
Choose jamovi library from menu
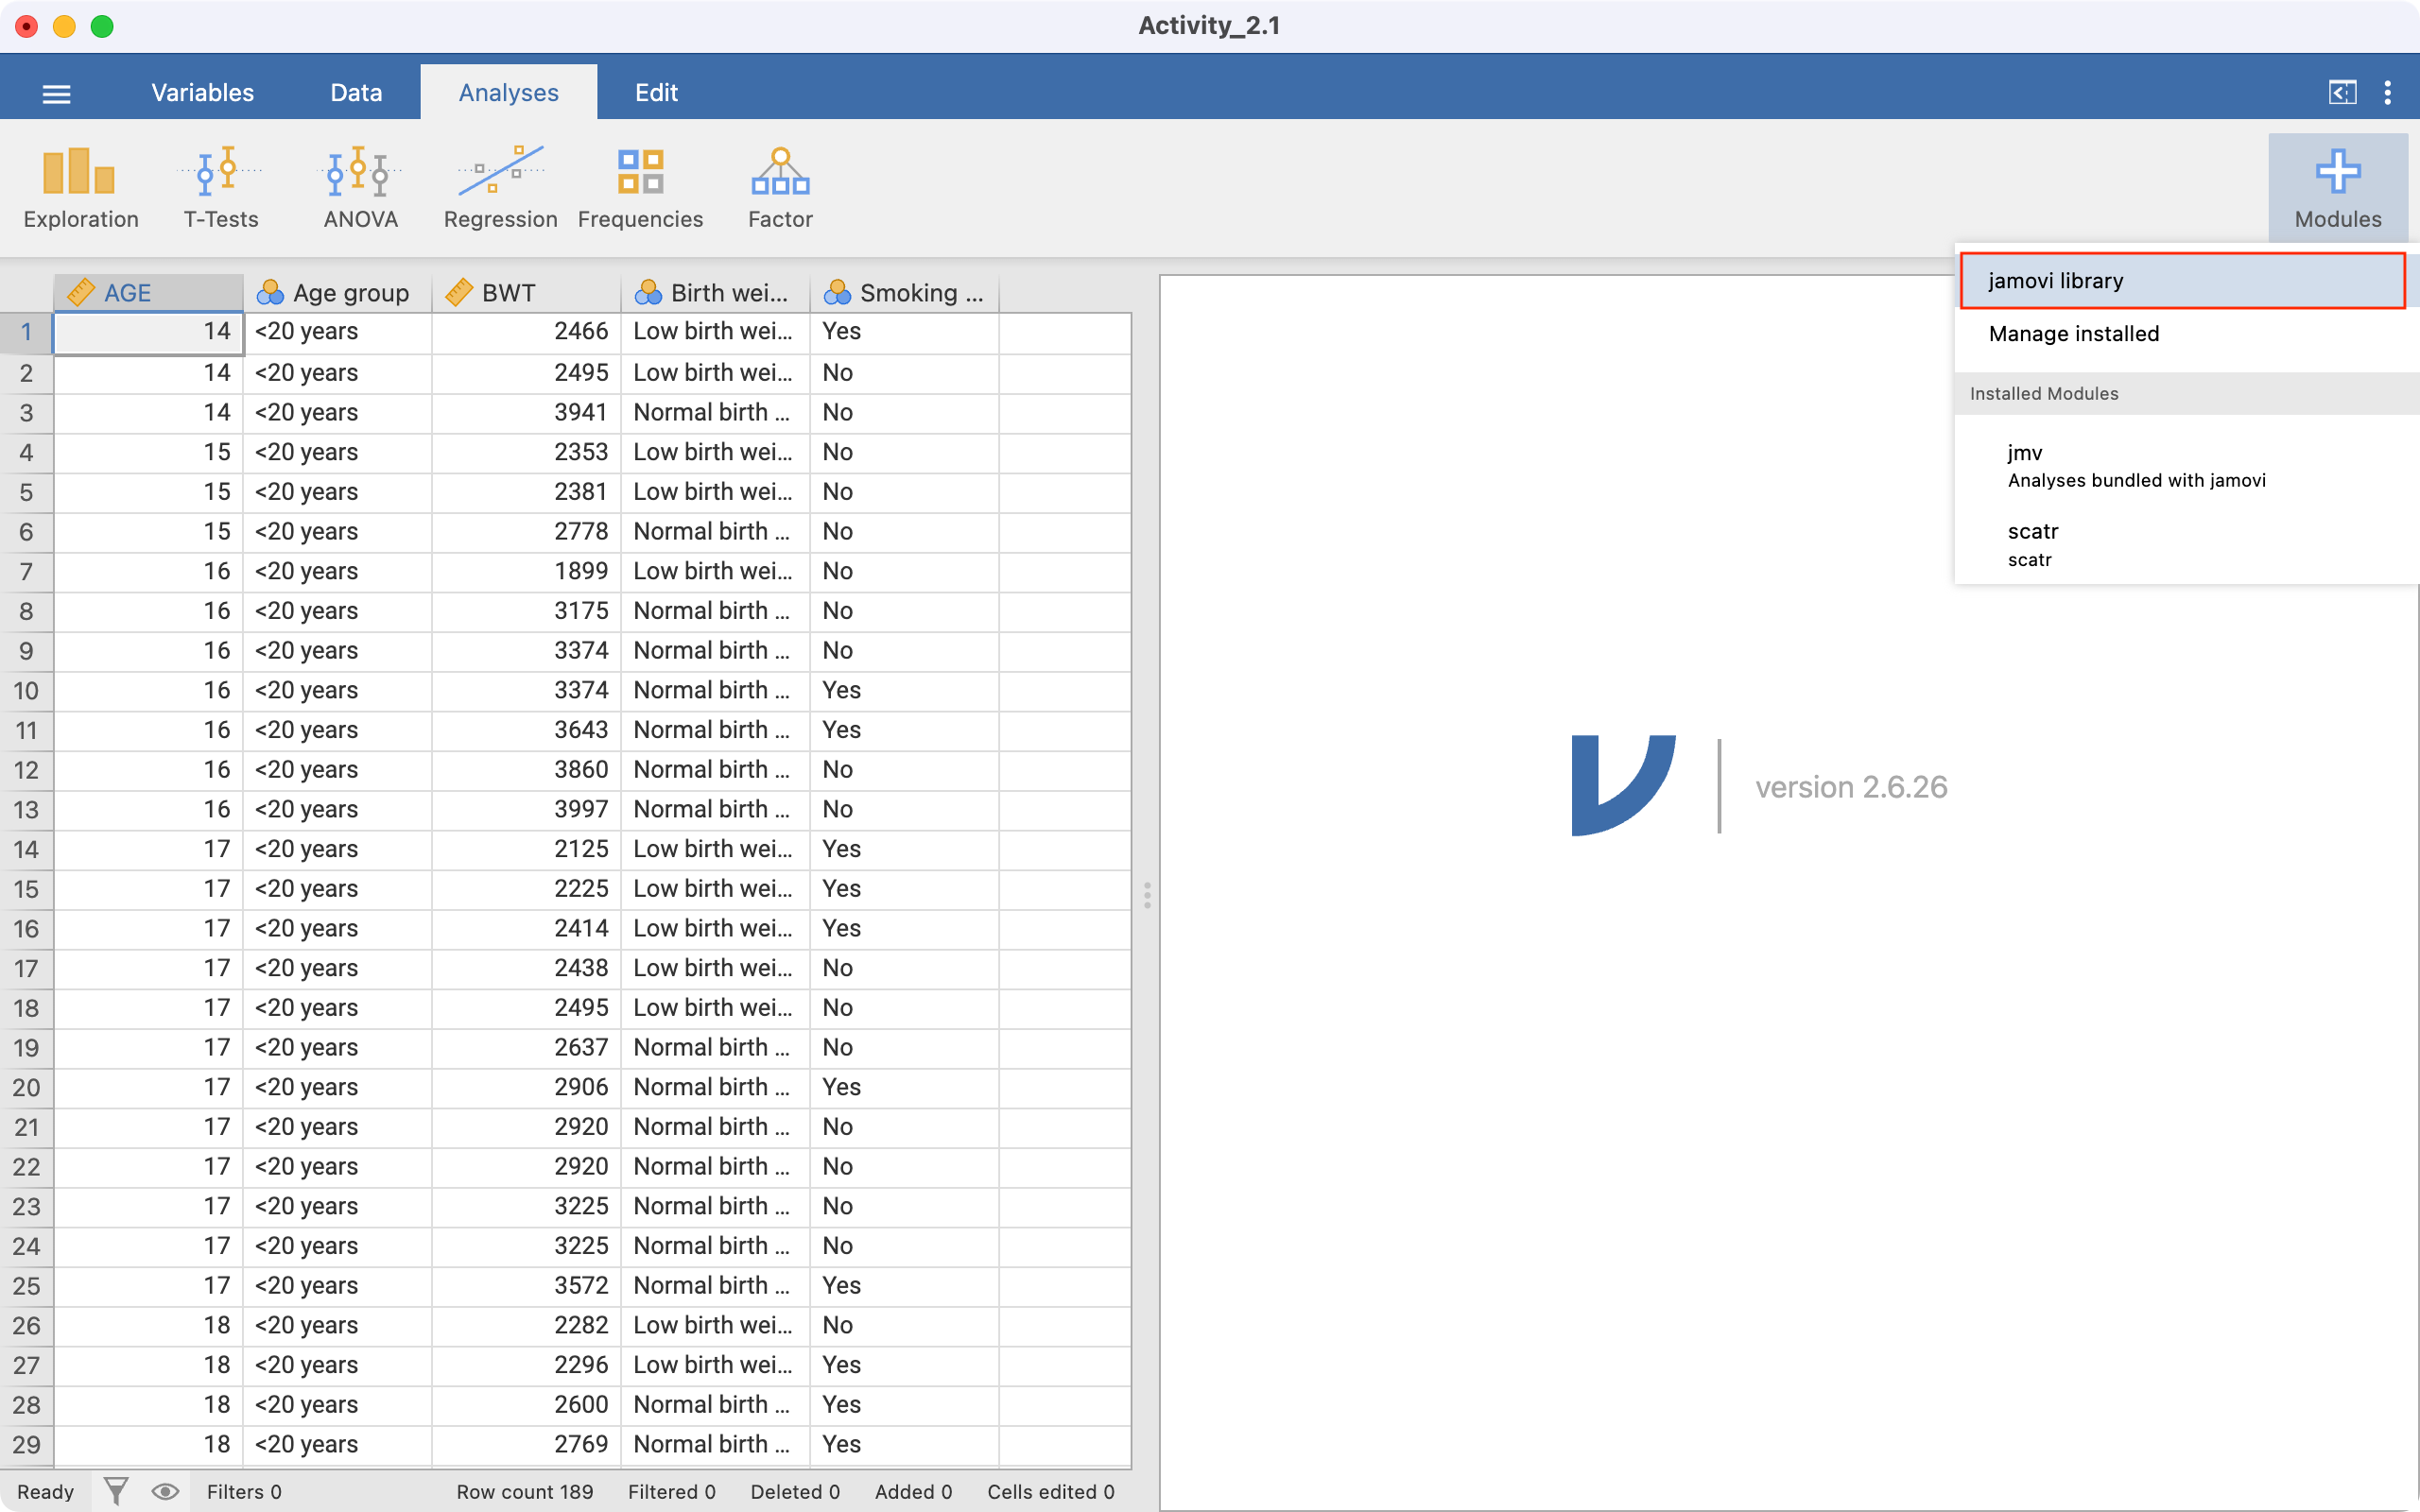(2182, 281)
